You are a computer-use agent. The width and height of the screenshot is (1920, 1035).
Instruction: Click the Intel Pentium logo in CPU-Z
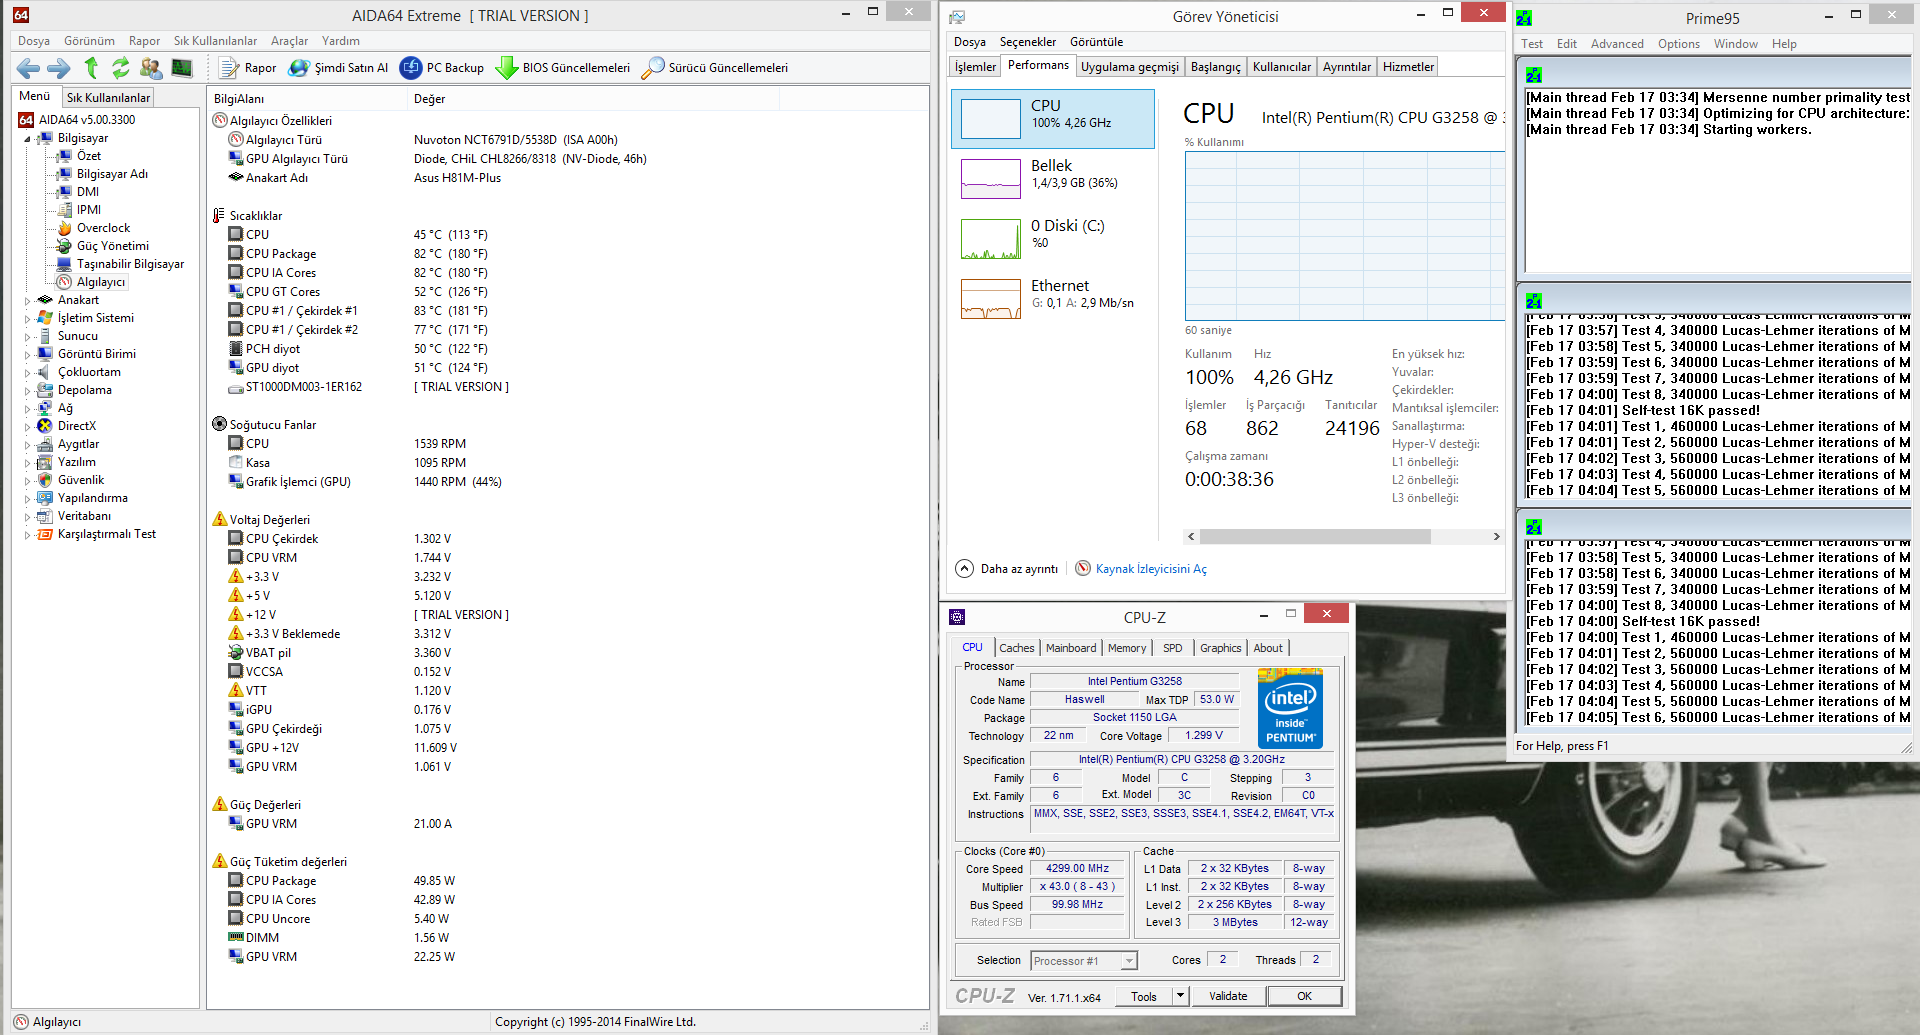tap(1290, 709)
